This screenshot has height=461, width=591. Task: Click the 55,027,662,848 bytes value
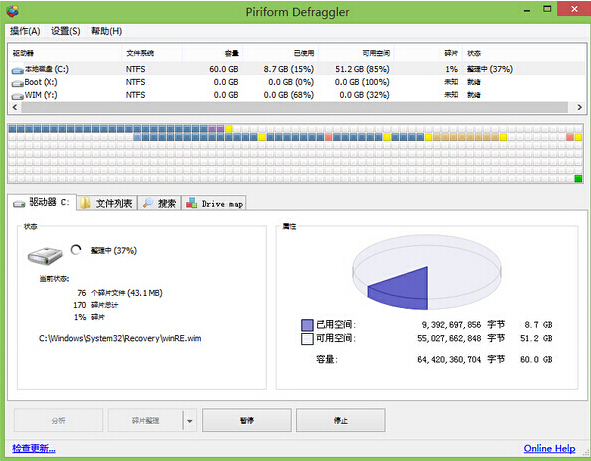point(449,338)
